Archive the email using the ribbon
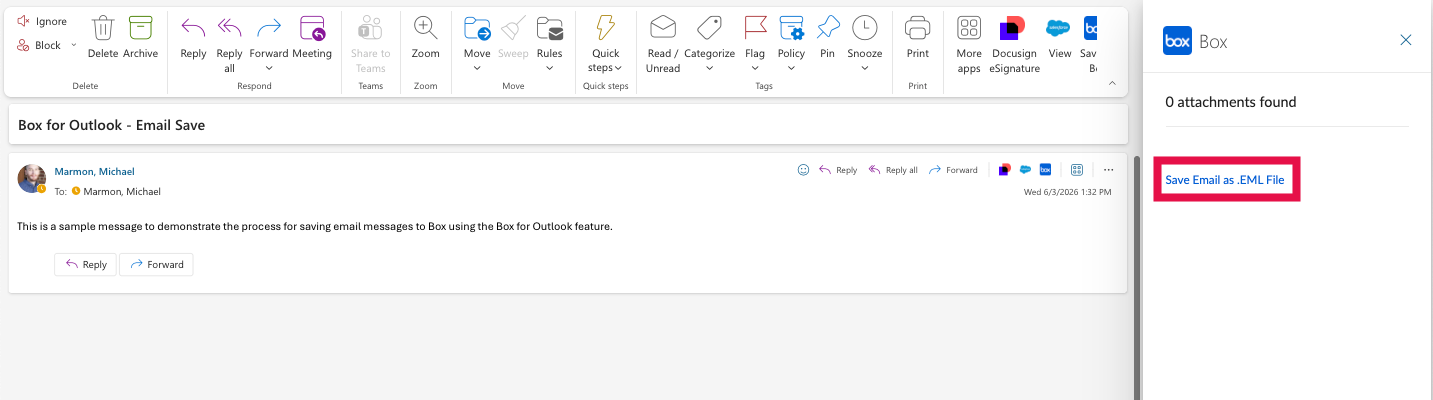 pos(141,38)
